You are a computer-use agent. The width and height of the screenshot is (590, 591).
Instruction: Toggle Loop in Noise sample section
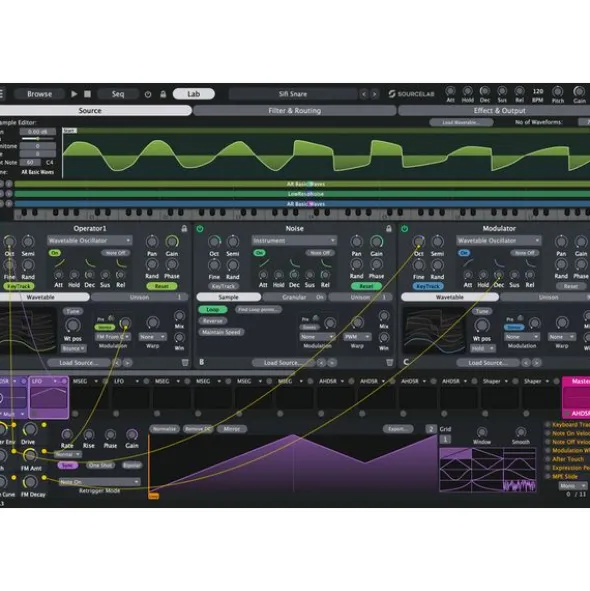[213, 309]
